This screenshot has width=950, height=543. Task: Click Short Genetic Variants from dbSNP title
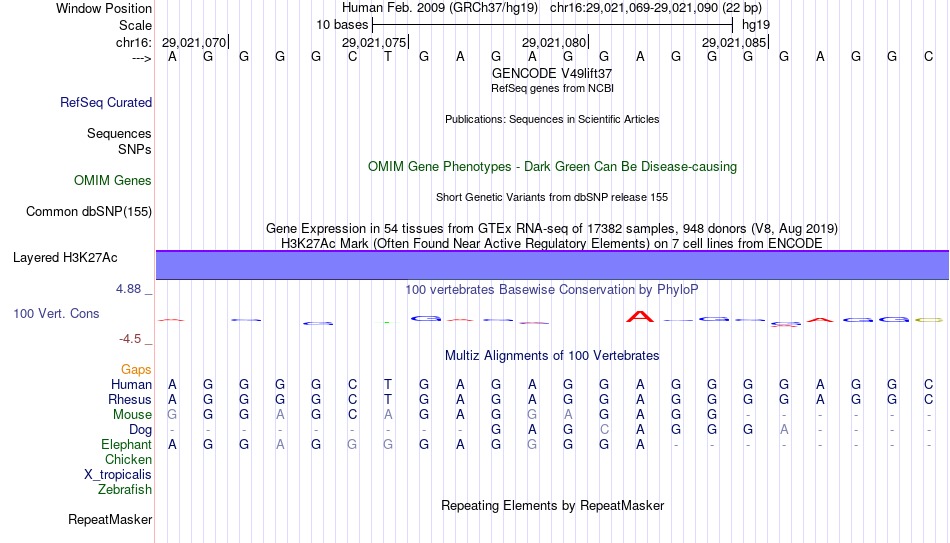coord(552,198)
